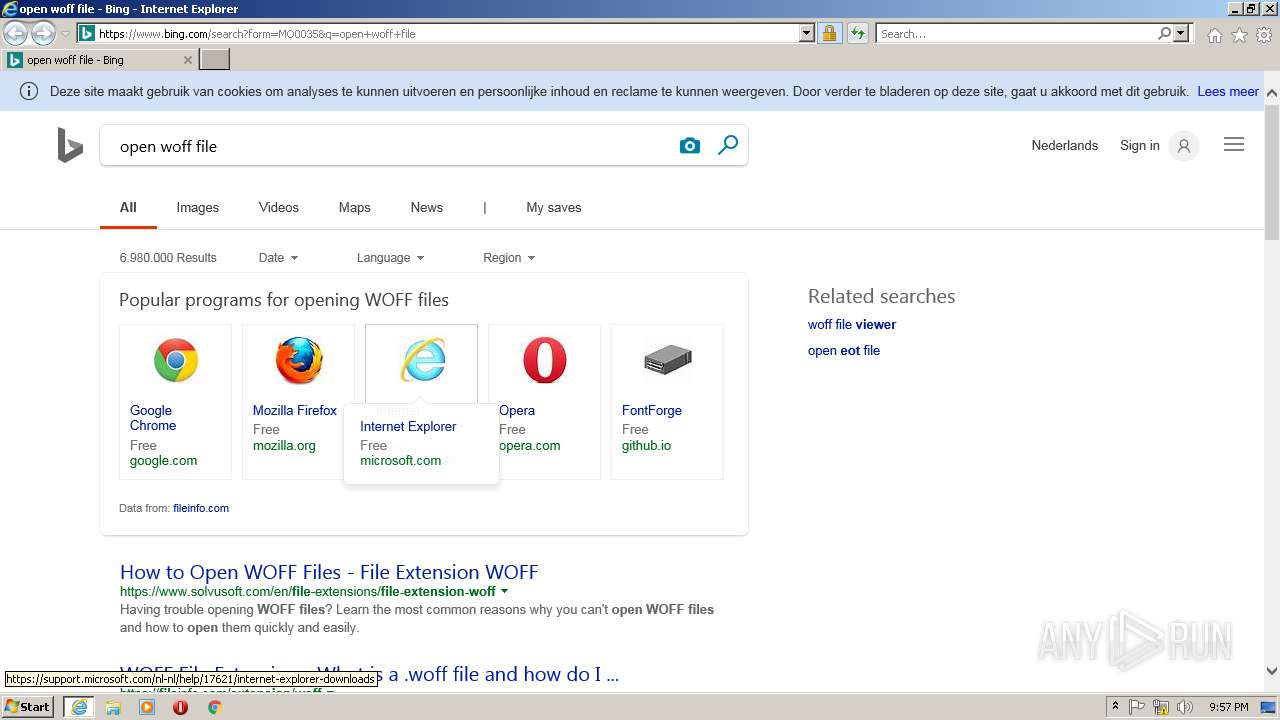Click the user avatar next to Sign in
The image size is (1280, 720).
point(1184,146)
